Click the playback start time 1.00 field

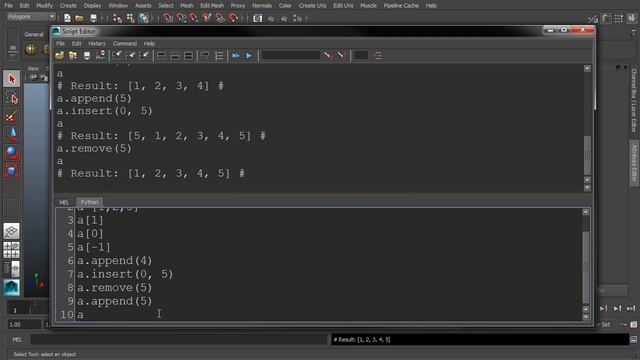(x=24, y=324)
